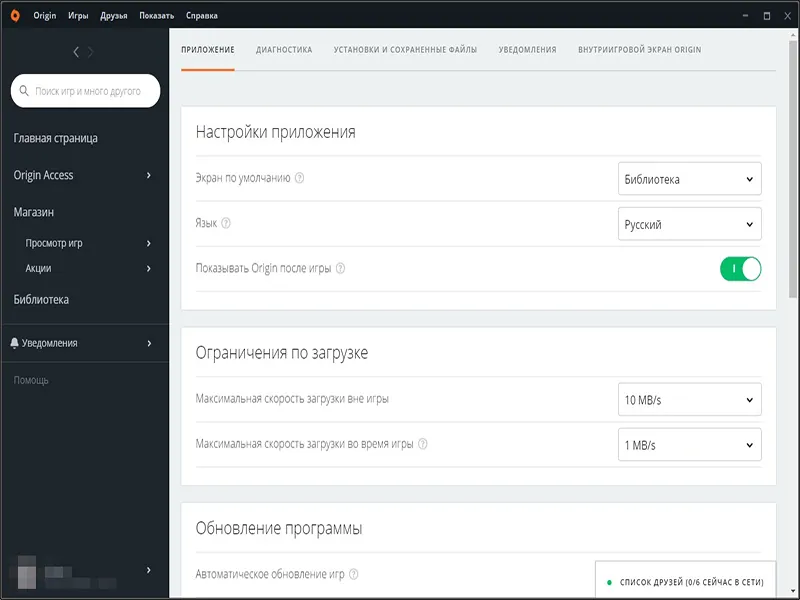Click help icon beside Показывать Origin после игры

click(x=341, y=269)
